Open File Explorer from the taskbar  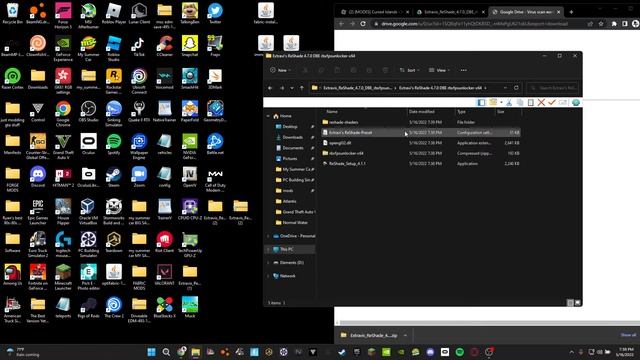(x=196, y=352)
